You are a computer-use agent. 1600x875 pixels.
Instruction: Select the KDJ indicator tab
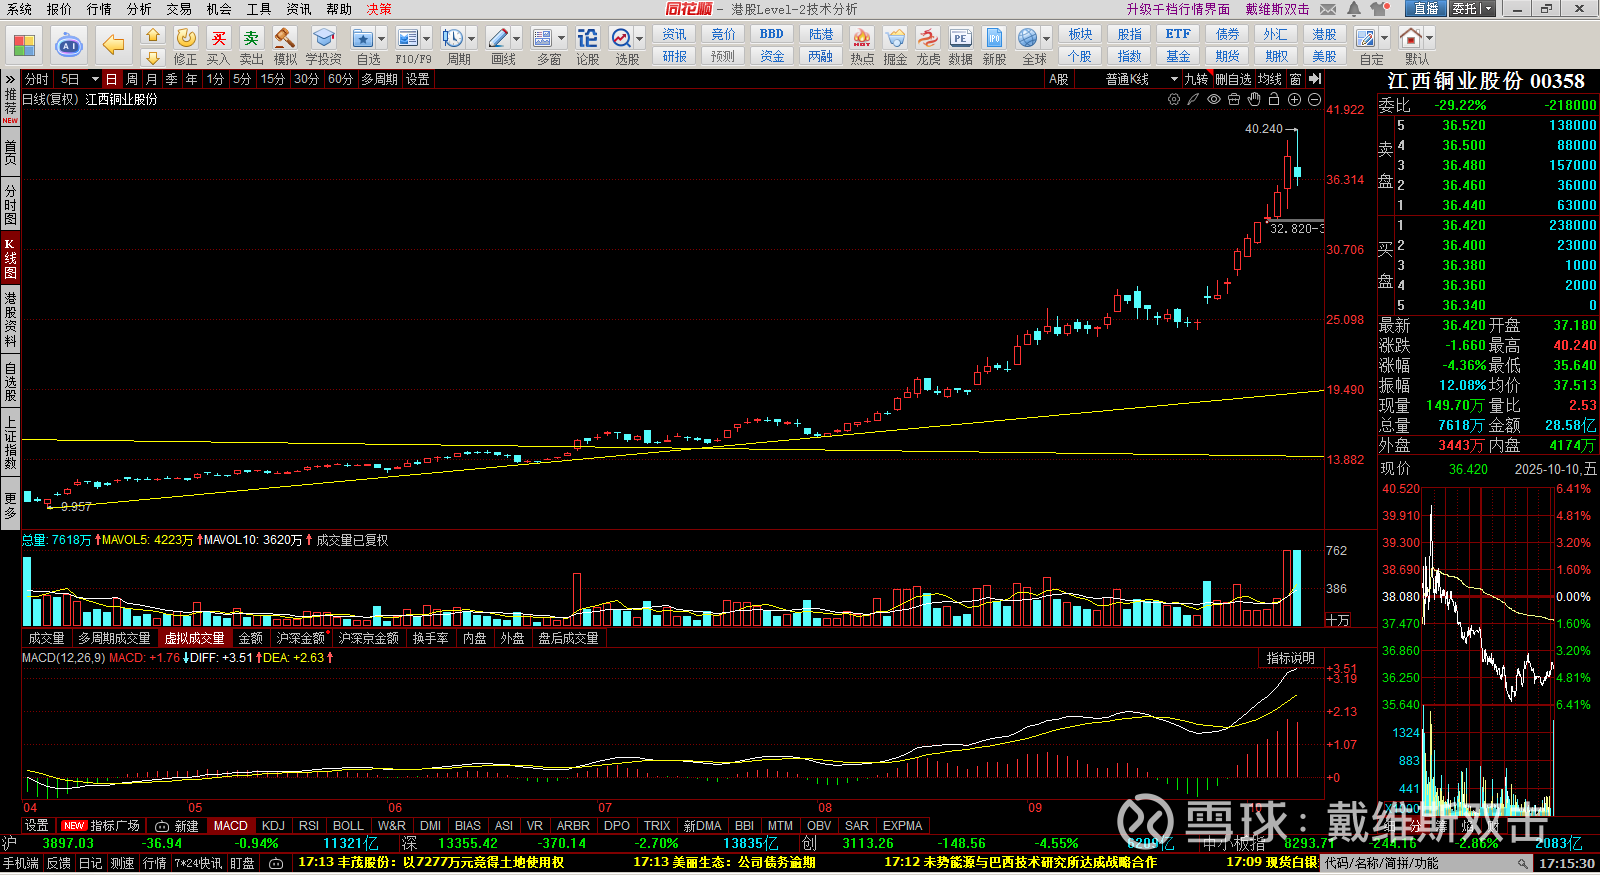point(273,826)
